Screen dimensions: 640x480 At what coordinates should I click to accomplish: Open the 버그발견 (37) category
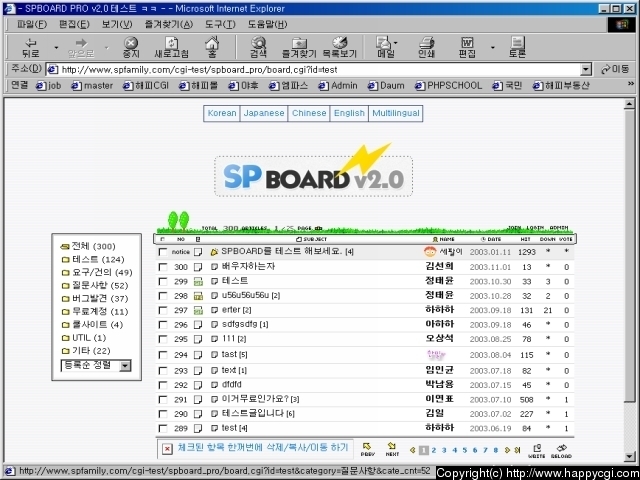point(100,299)
